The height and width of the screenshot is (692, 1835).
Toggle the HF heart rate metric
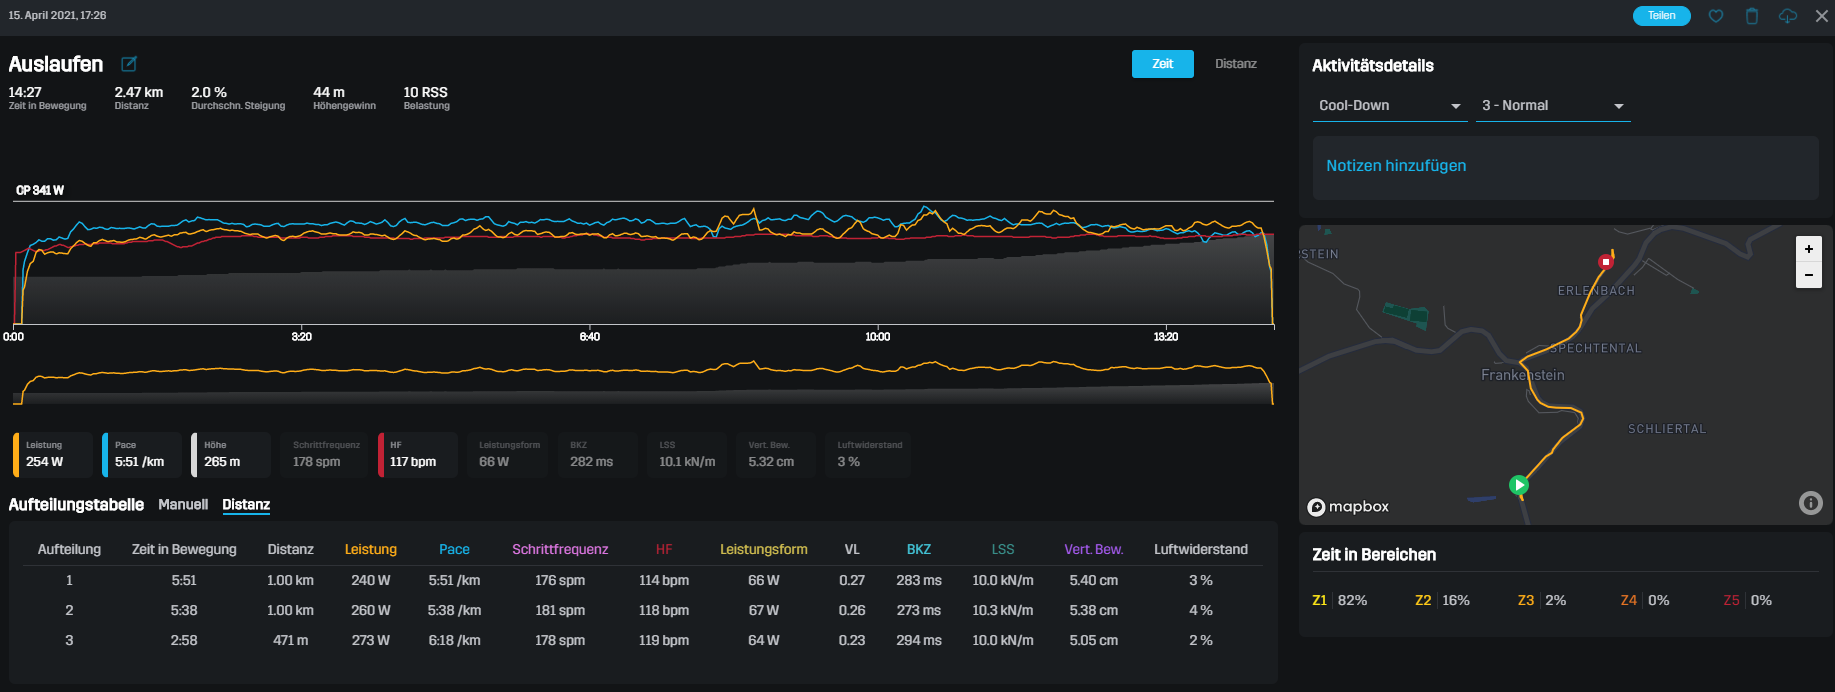[x=417, y=454]
